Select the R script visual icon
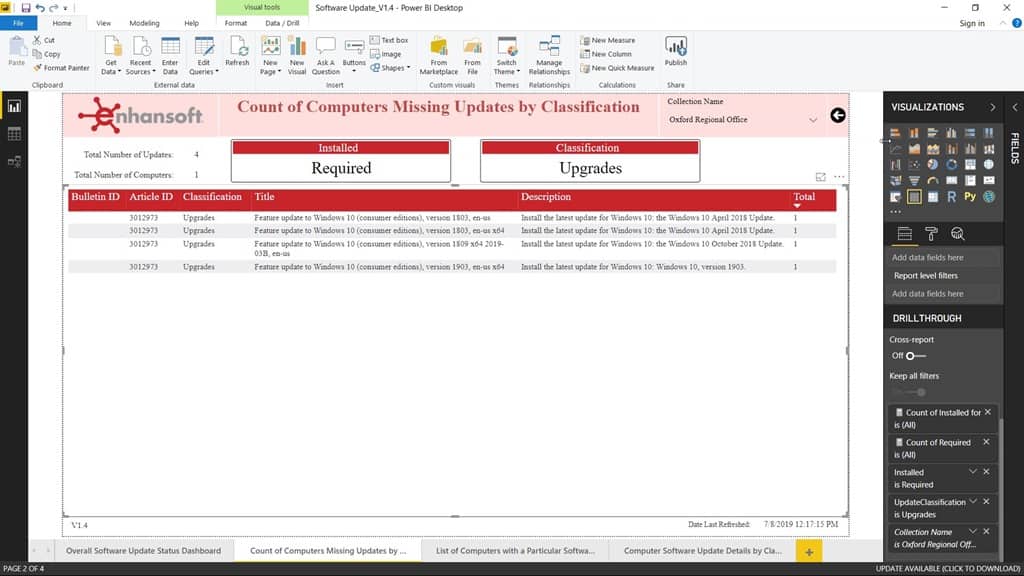Viewport: 1024px width, 576px height. pos(951,197)
